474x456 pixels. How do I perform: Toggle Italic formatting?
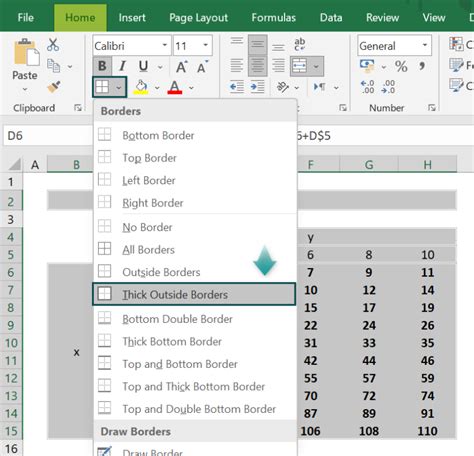(123, 66)
